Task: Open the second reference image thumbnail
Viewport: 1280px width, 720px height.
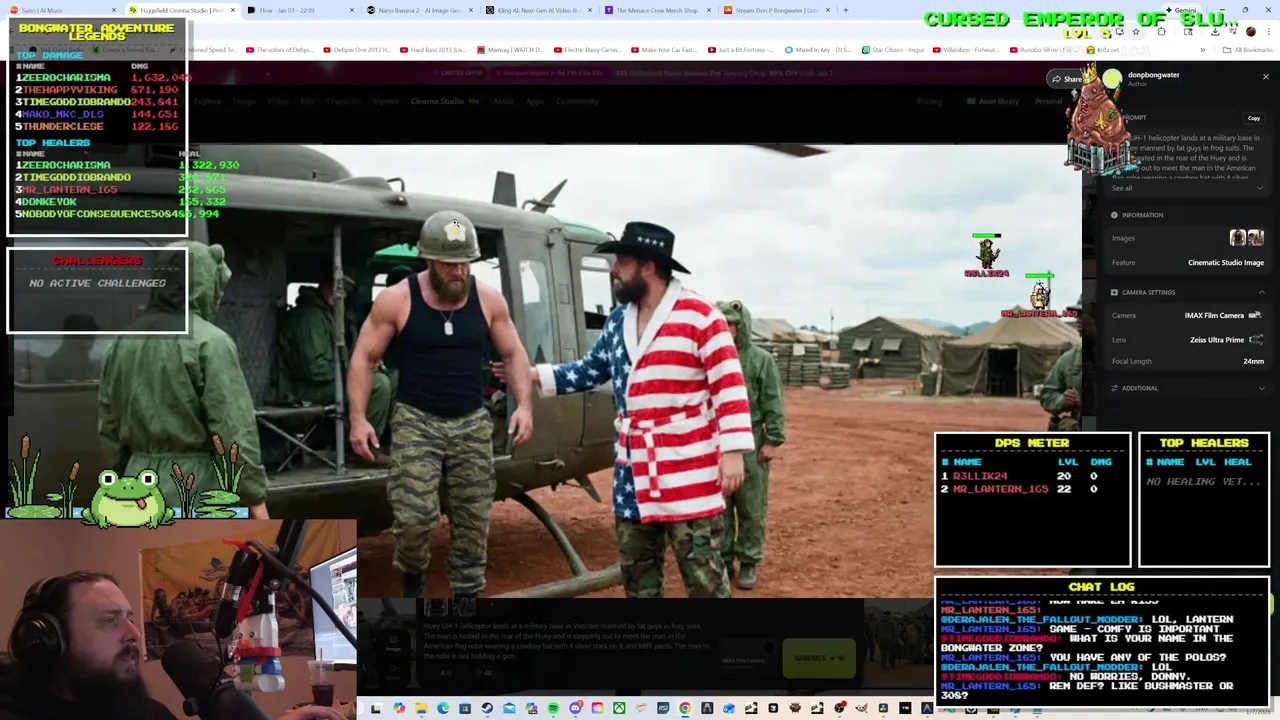Action: click(1256, 237)
